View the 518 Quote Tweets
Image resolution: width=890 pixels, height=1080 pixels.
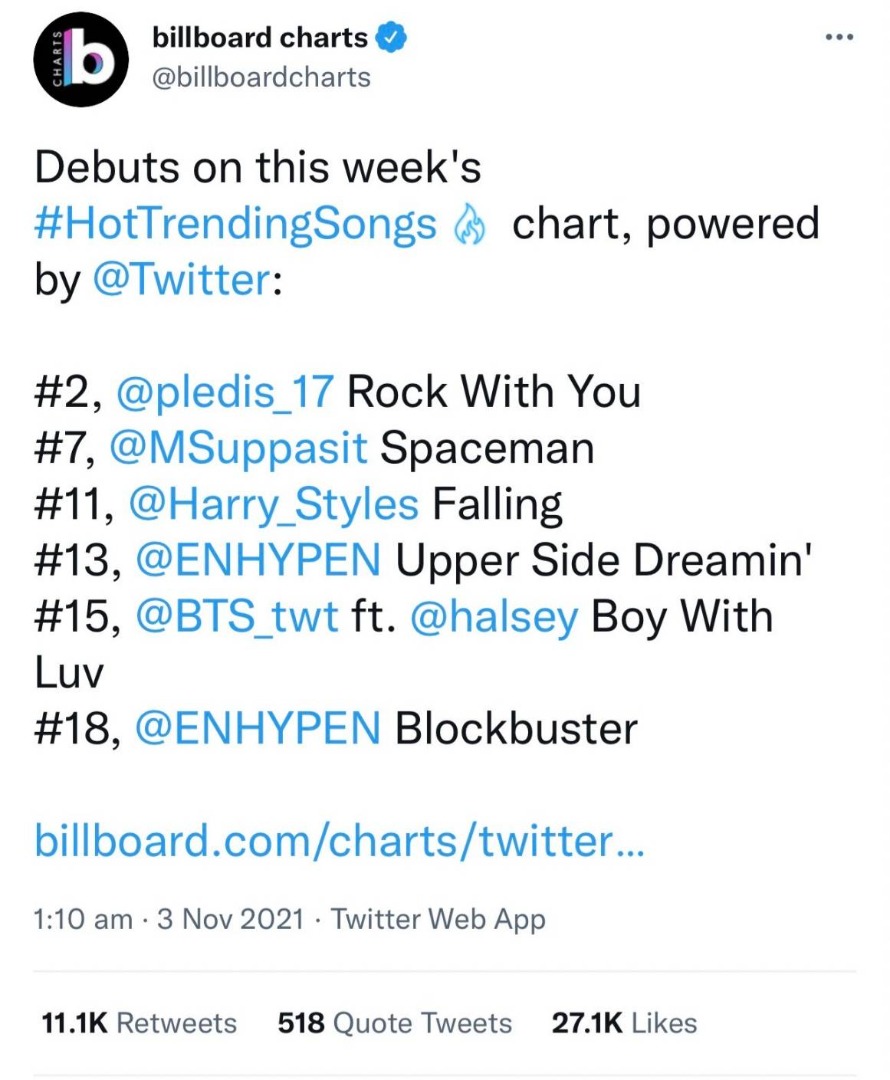click(x=395, y=1023)
